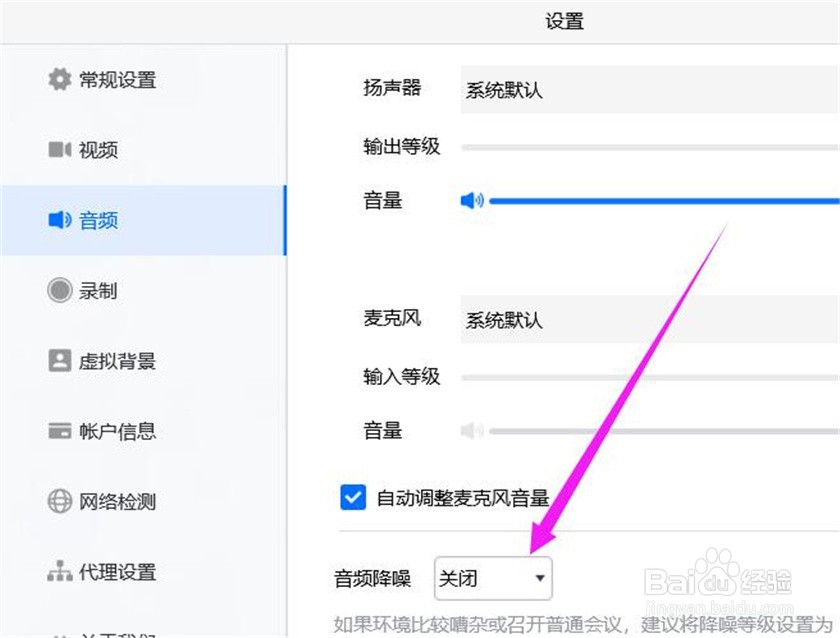The width and height of the screenshot is (840, 638).
Task: Click the video camera icon in sidebar
Action: [59, 150]
